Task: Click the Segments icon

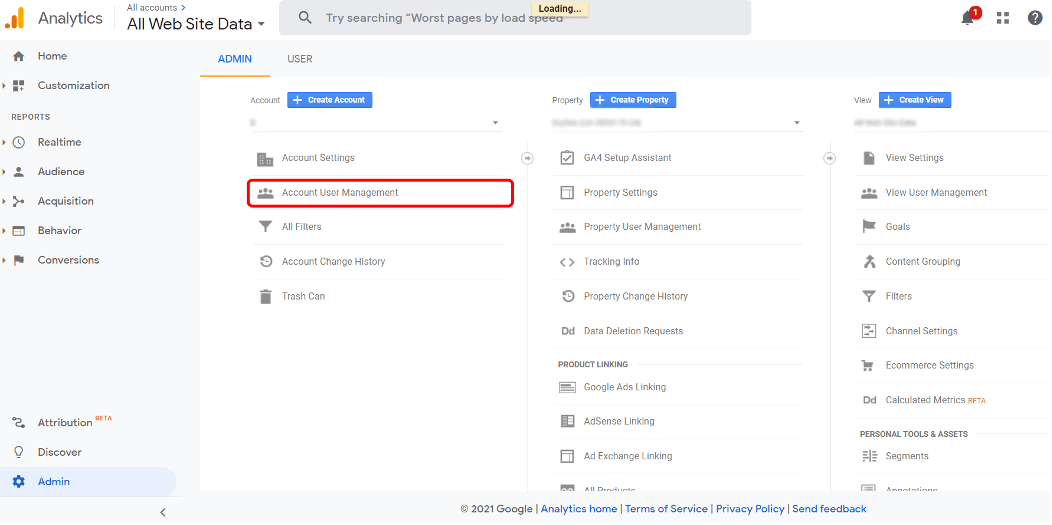Action: coord(869,456)
